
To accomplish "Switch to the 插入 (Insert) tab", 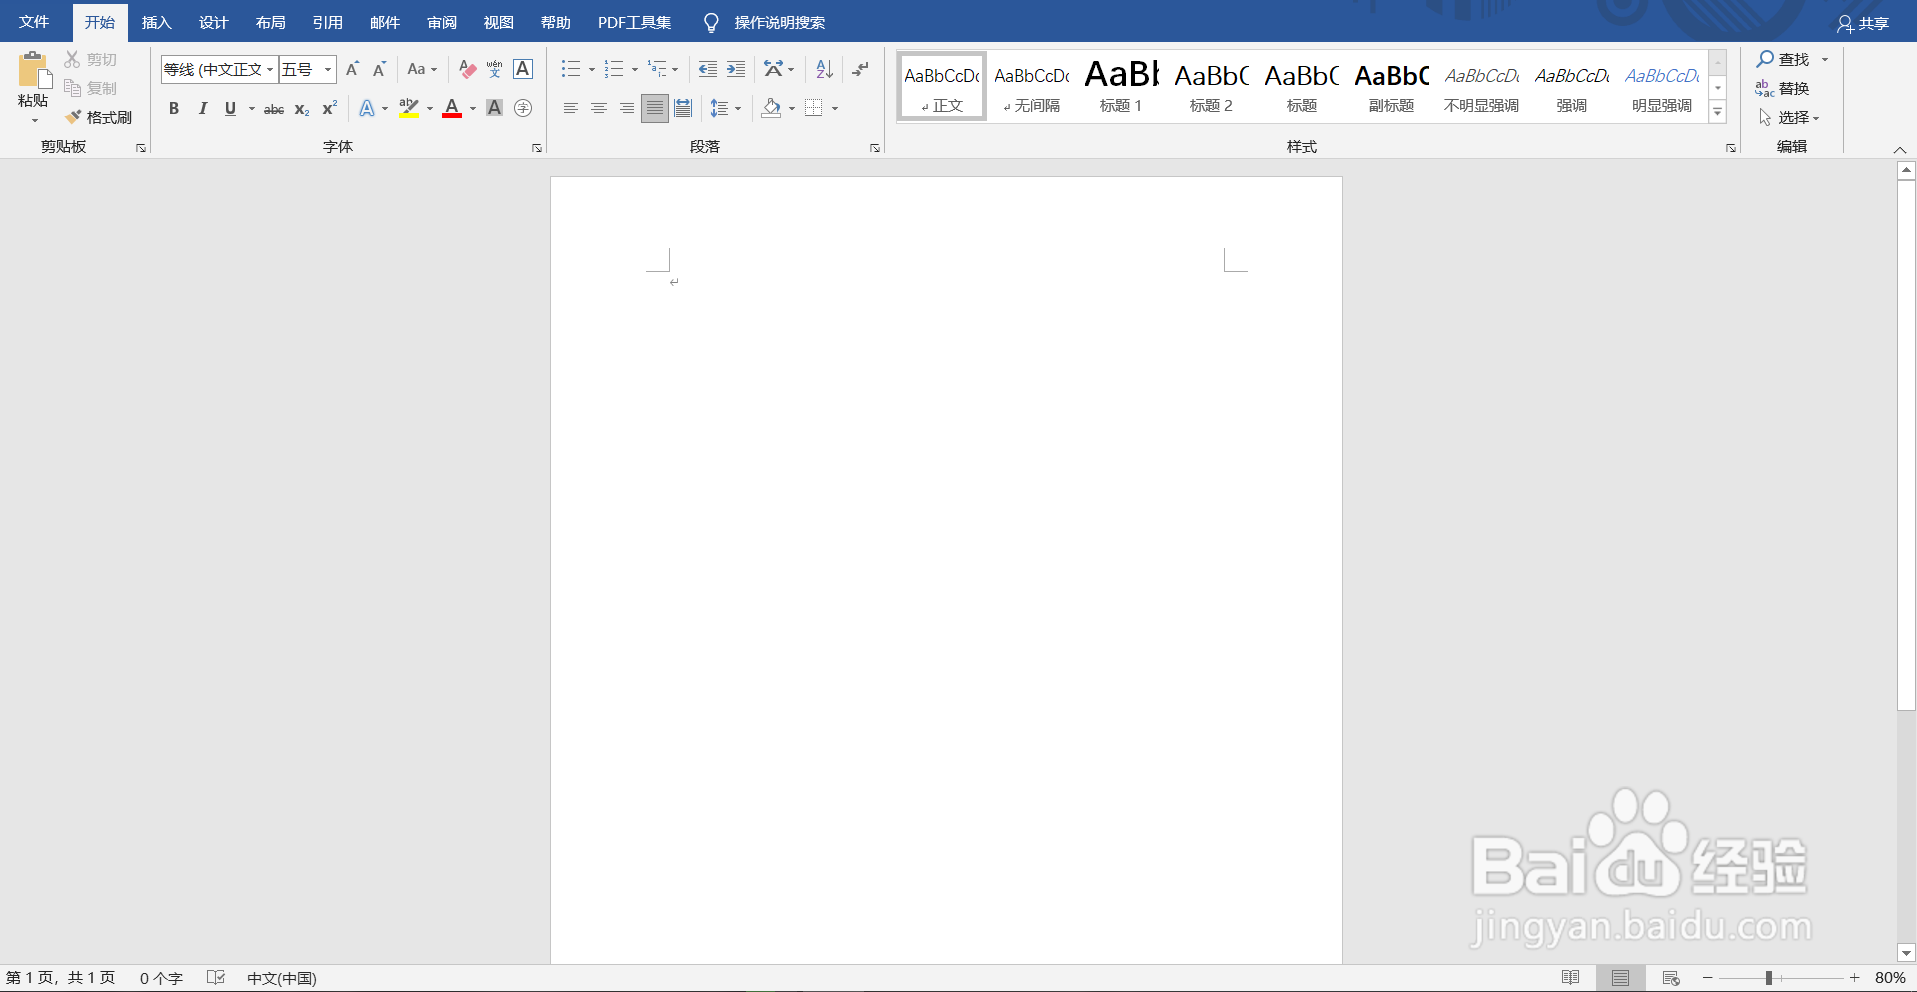I will (x=157, y=22).
